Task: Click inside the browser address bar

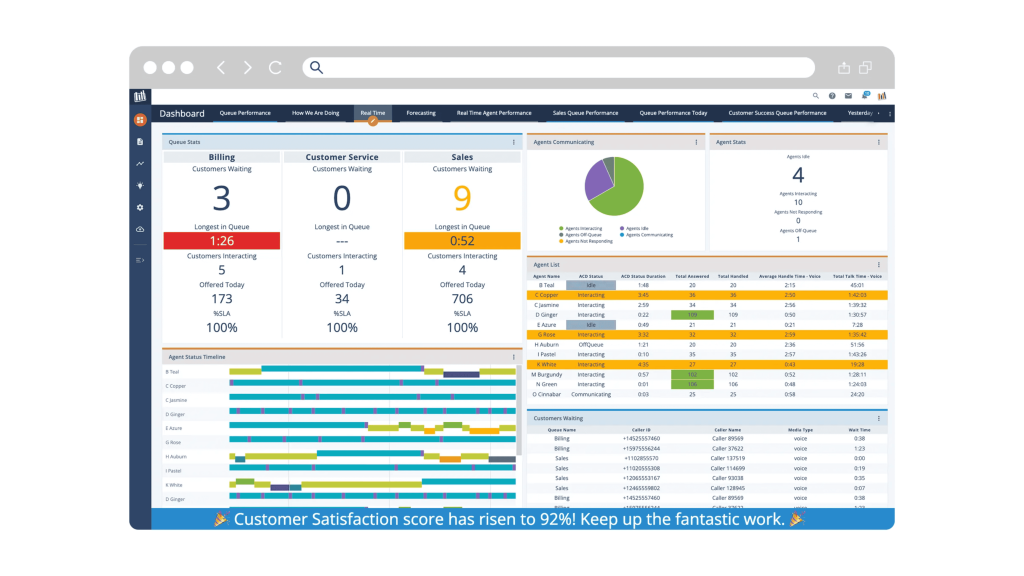Action: pos(550,67)
